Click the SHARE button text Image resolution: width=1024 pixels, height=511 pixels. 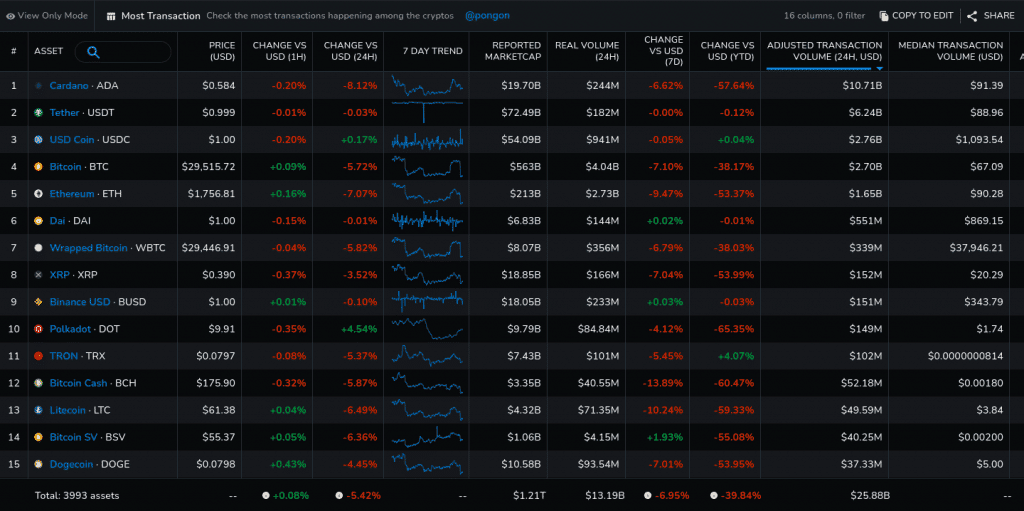999,16
